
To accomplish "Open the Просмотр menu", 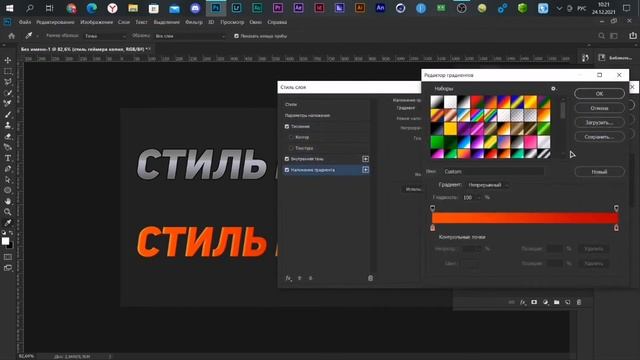I will coord(232,22).
